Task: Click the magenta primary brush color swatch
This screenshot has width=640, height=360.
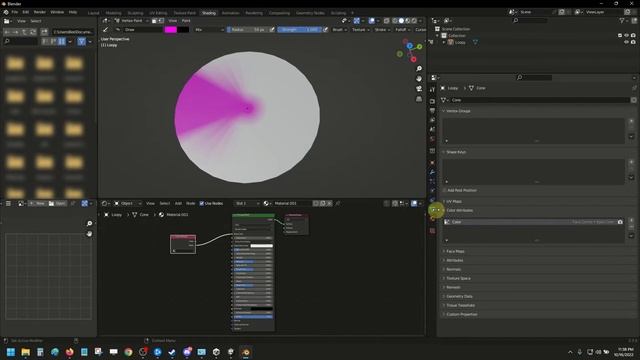Action: (x=171, y=29)
